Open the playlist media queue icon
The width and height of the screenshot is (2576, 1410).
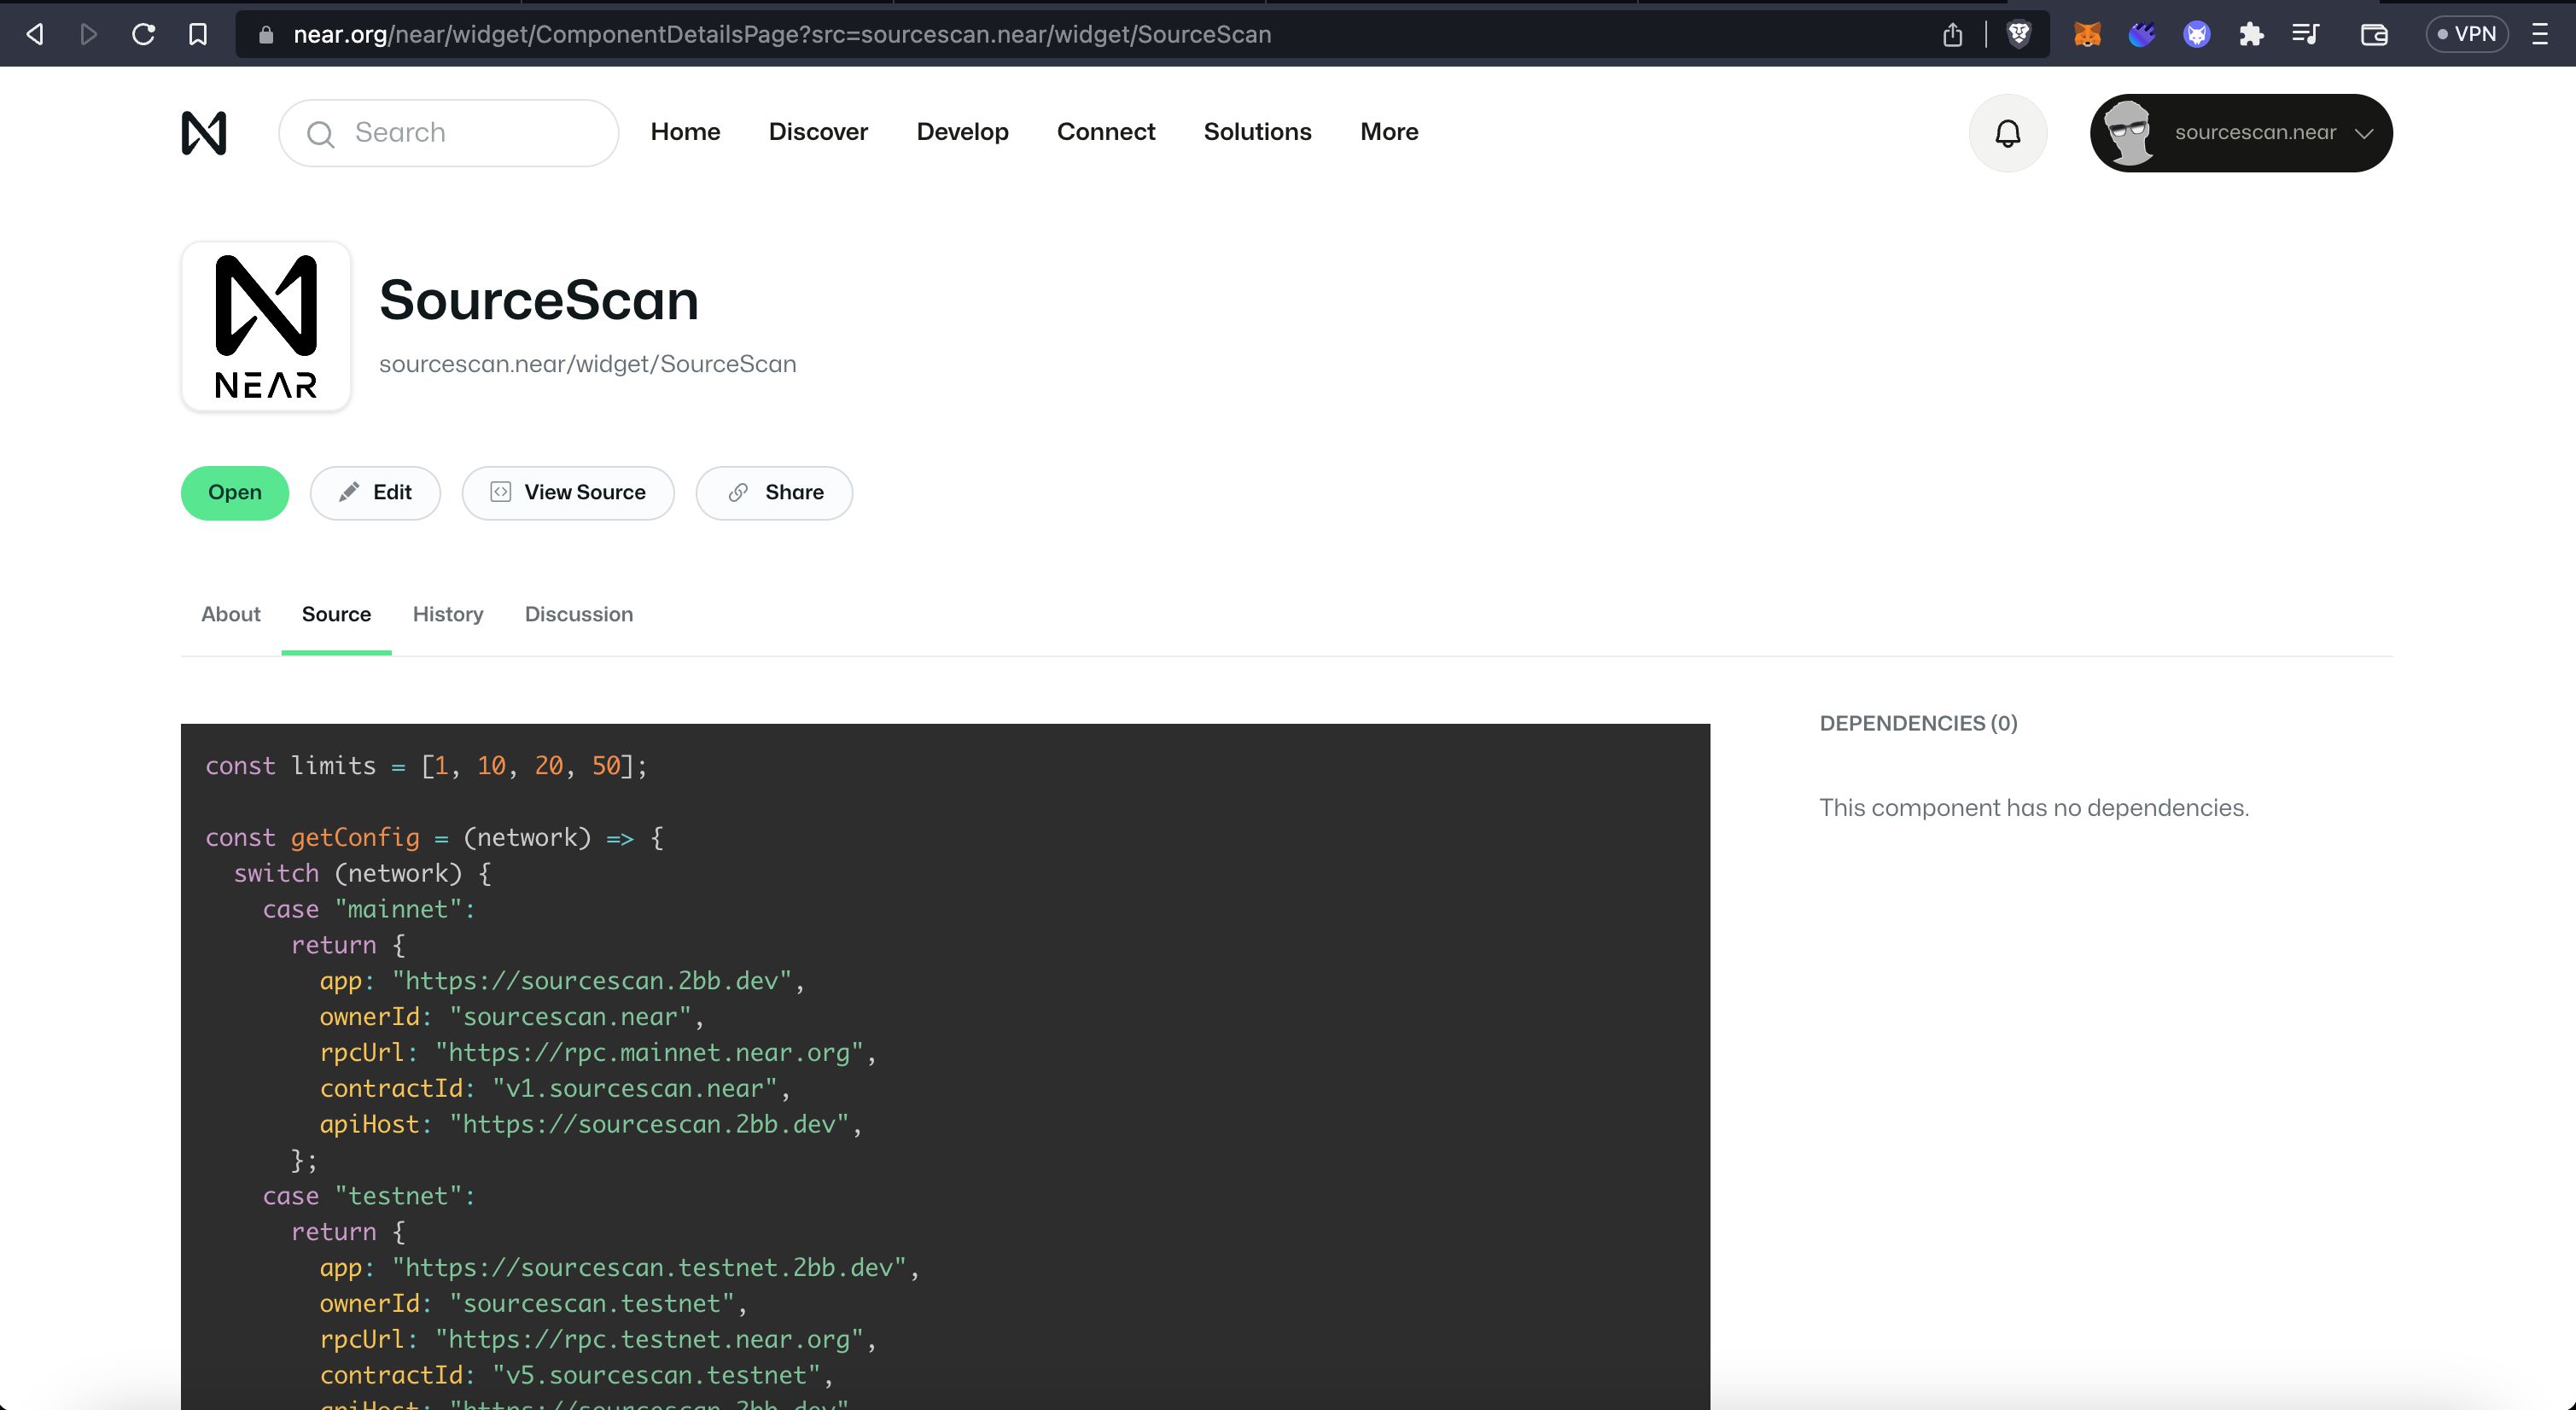[2306, 34]
